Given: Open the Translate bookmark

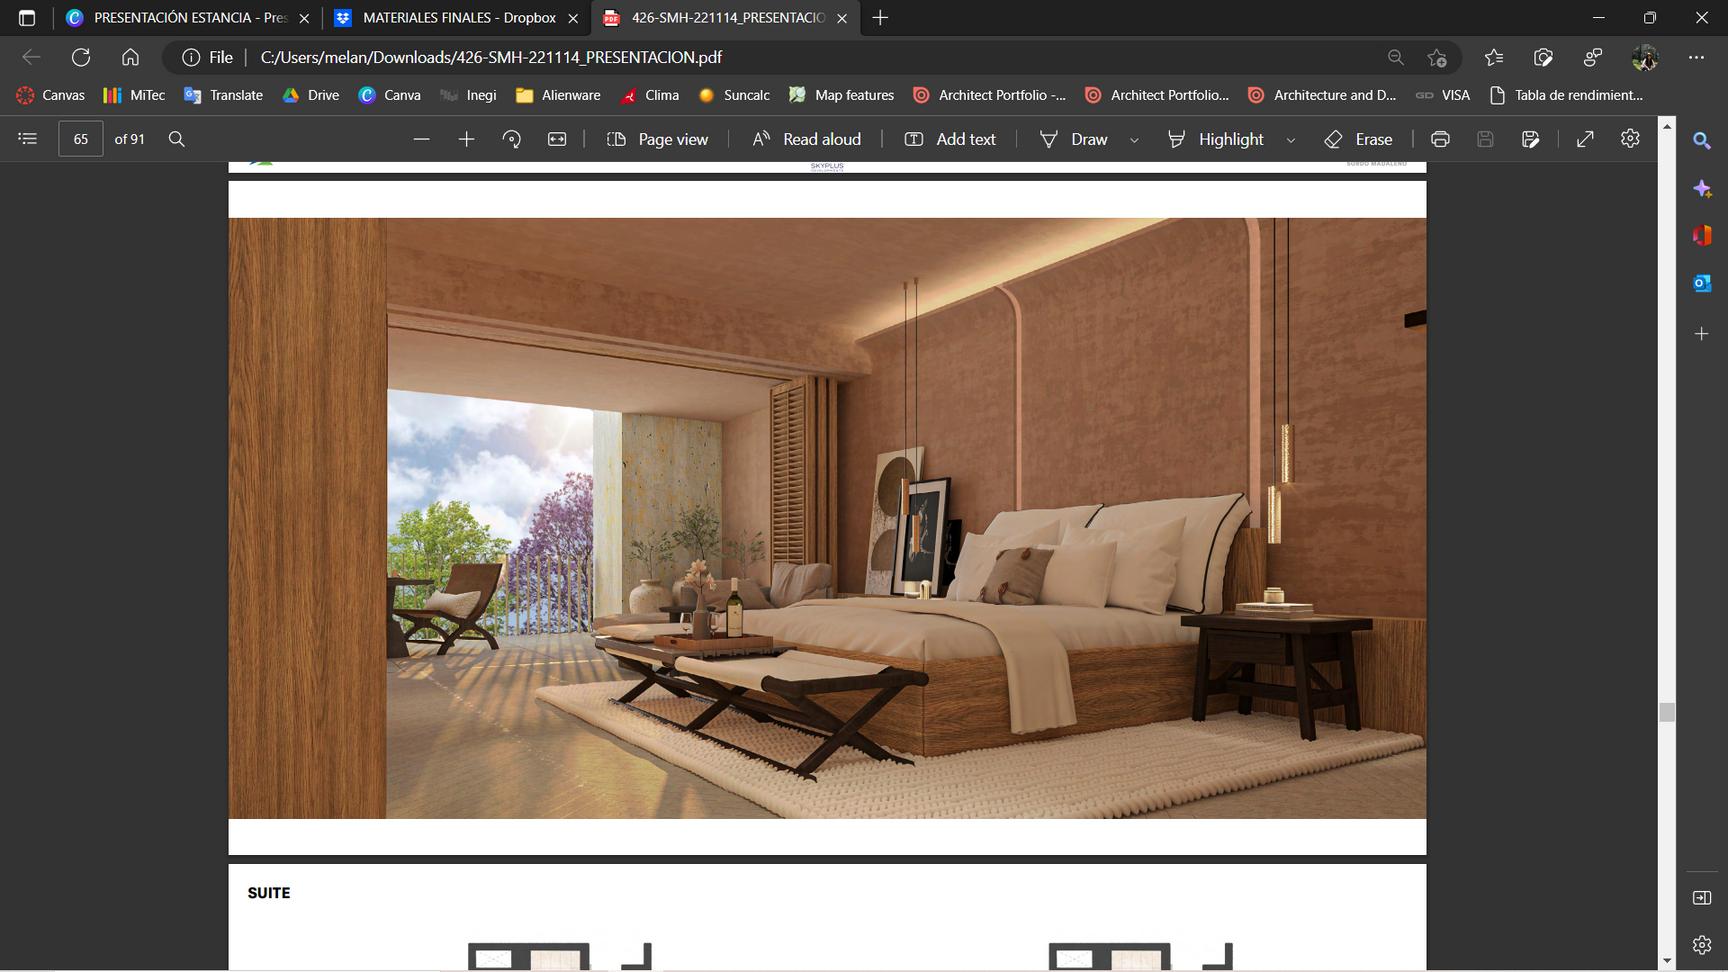Looking at the screenshot, I should tap(223, 95).
